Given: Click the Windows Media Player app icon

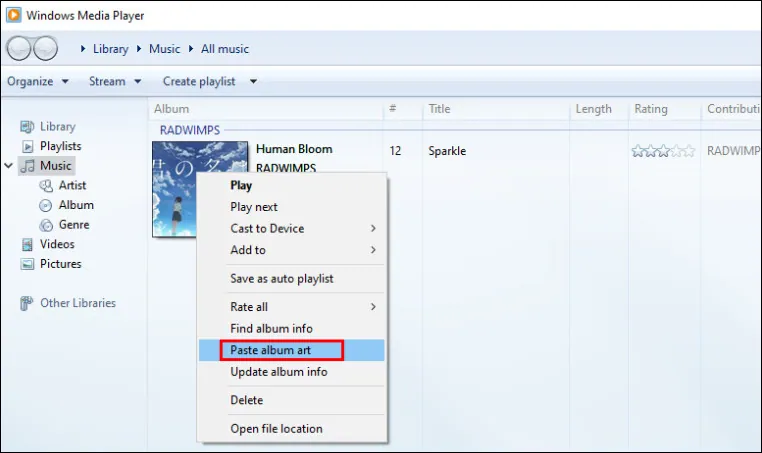Looking at the screenshot, I should [14, 15].
